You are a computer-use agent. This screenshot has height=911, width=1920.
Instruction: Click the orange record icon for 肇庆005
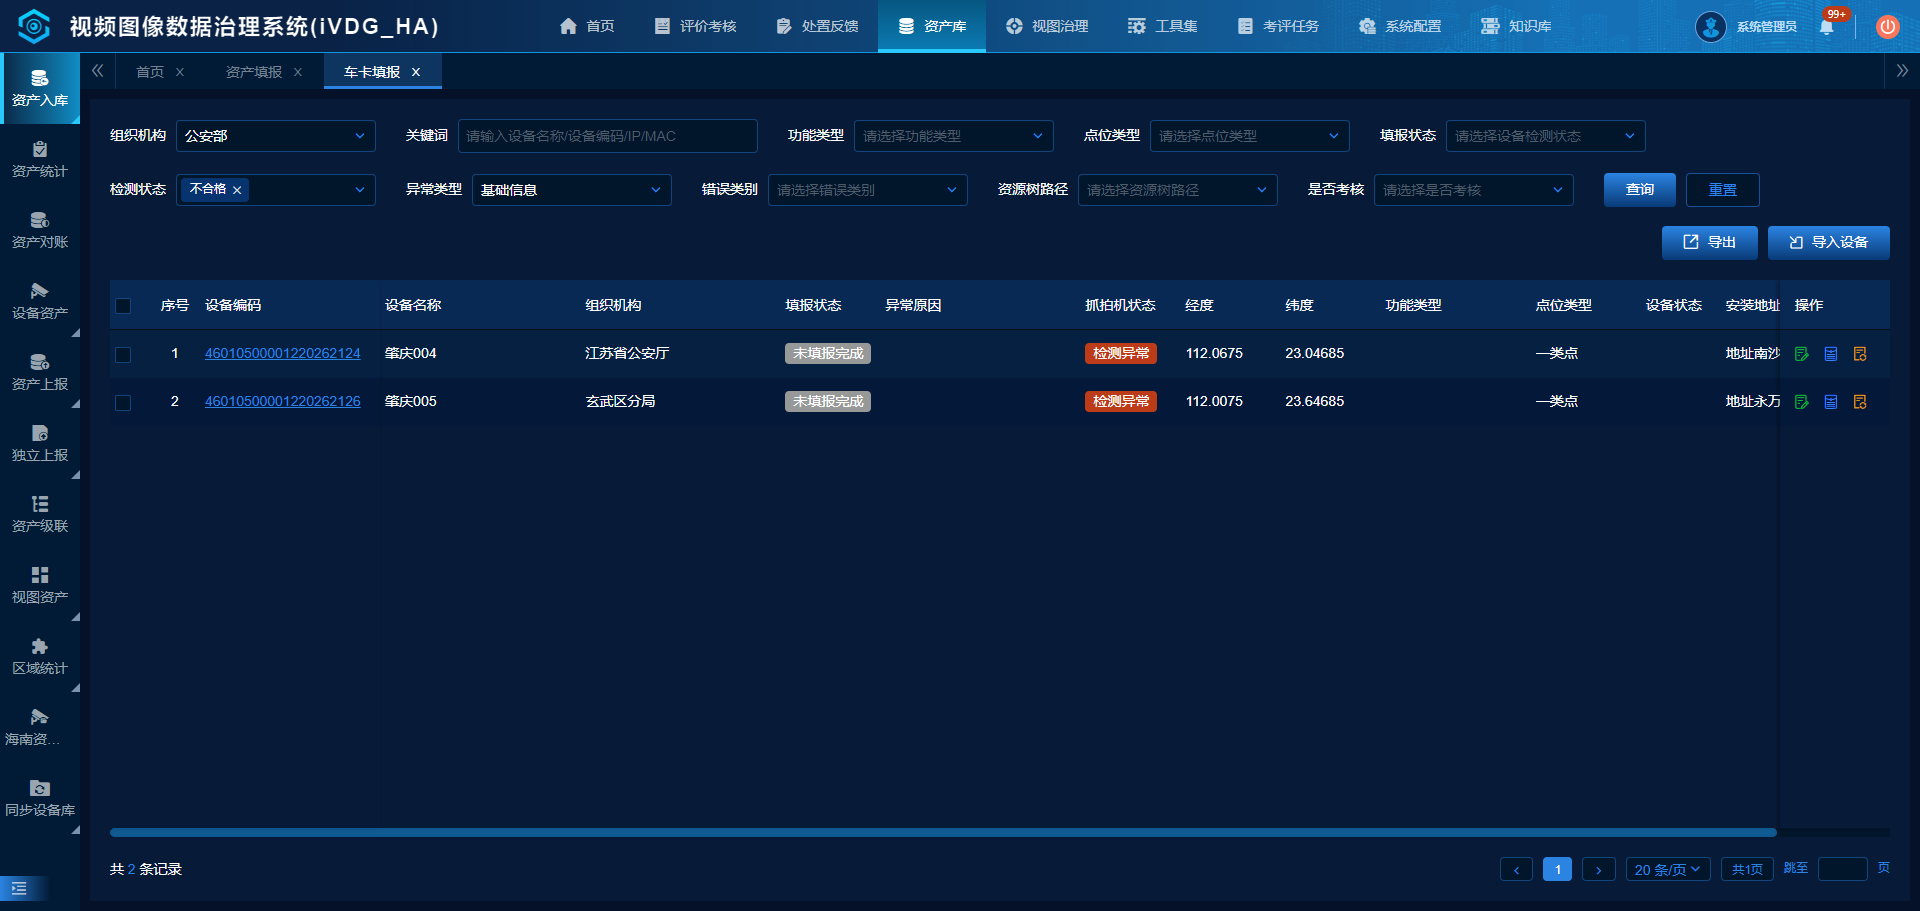click(x=1860, y=402)
